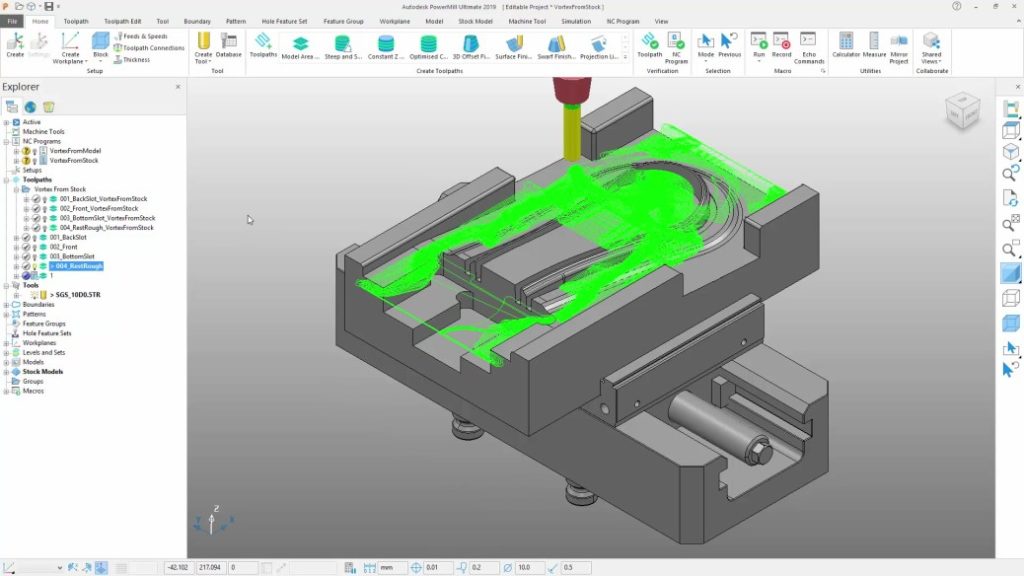Viewport: 1024px width, 576px height.
Task: Expand the NC Programs tree node
Action: click(6, 139)
